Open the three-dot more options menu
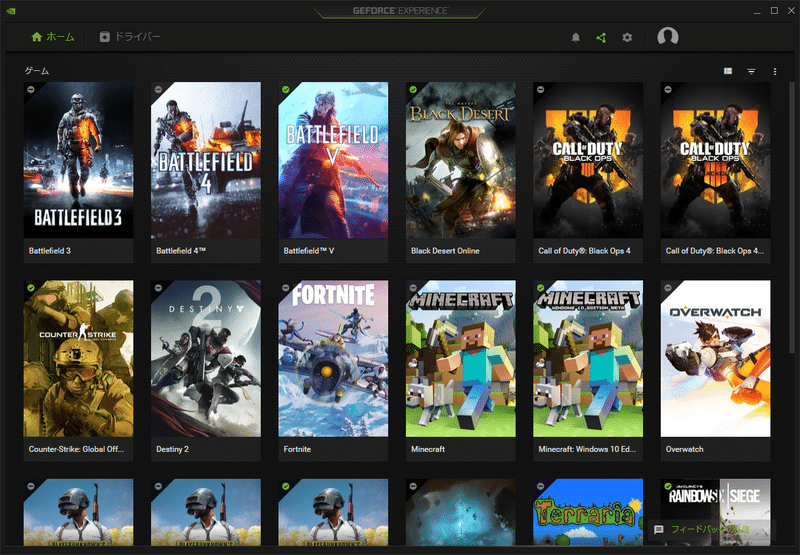The height and width of the screenshot is (555, 800). tap(775, 71)
